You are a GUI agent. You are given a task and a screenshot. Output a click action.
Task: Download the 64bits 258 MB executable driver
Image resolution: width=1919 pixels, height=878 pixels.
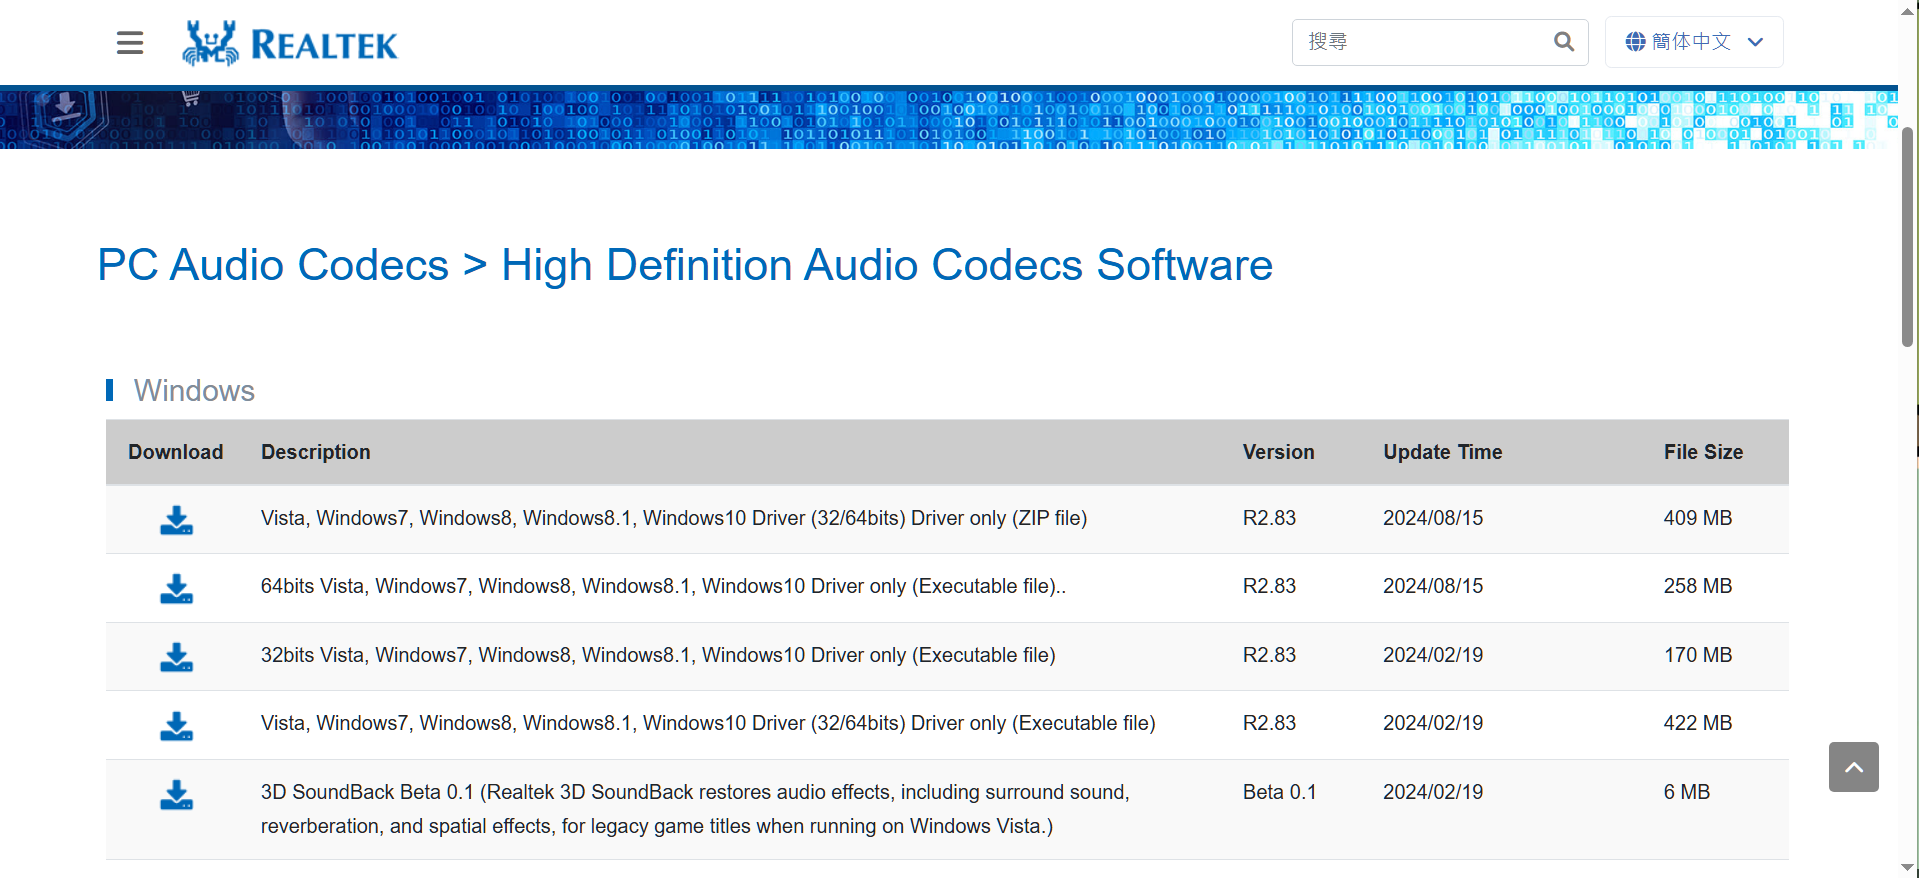177,588
